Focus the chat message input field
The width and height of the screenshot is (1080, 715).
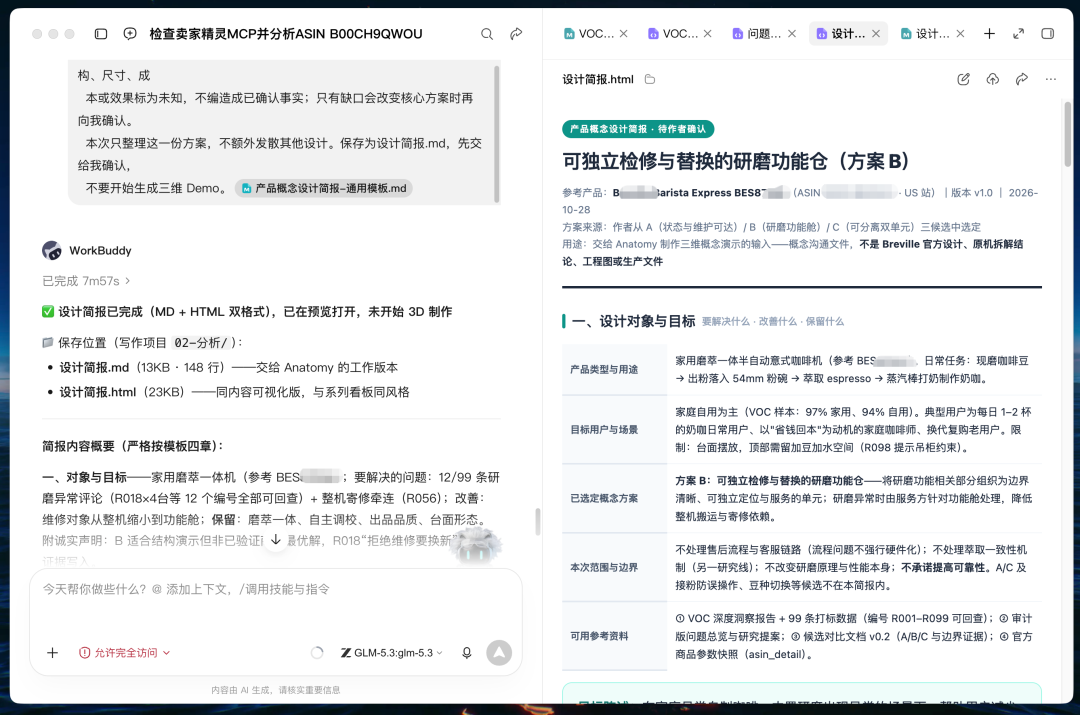(276, 589)
